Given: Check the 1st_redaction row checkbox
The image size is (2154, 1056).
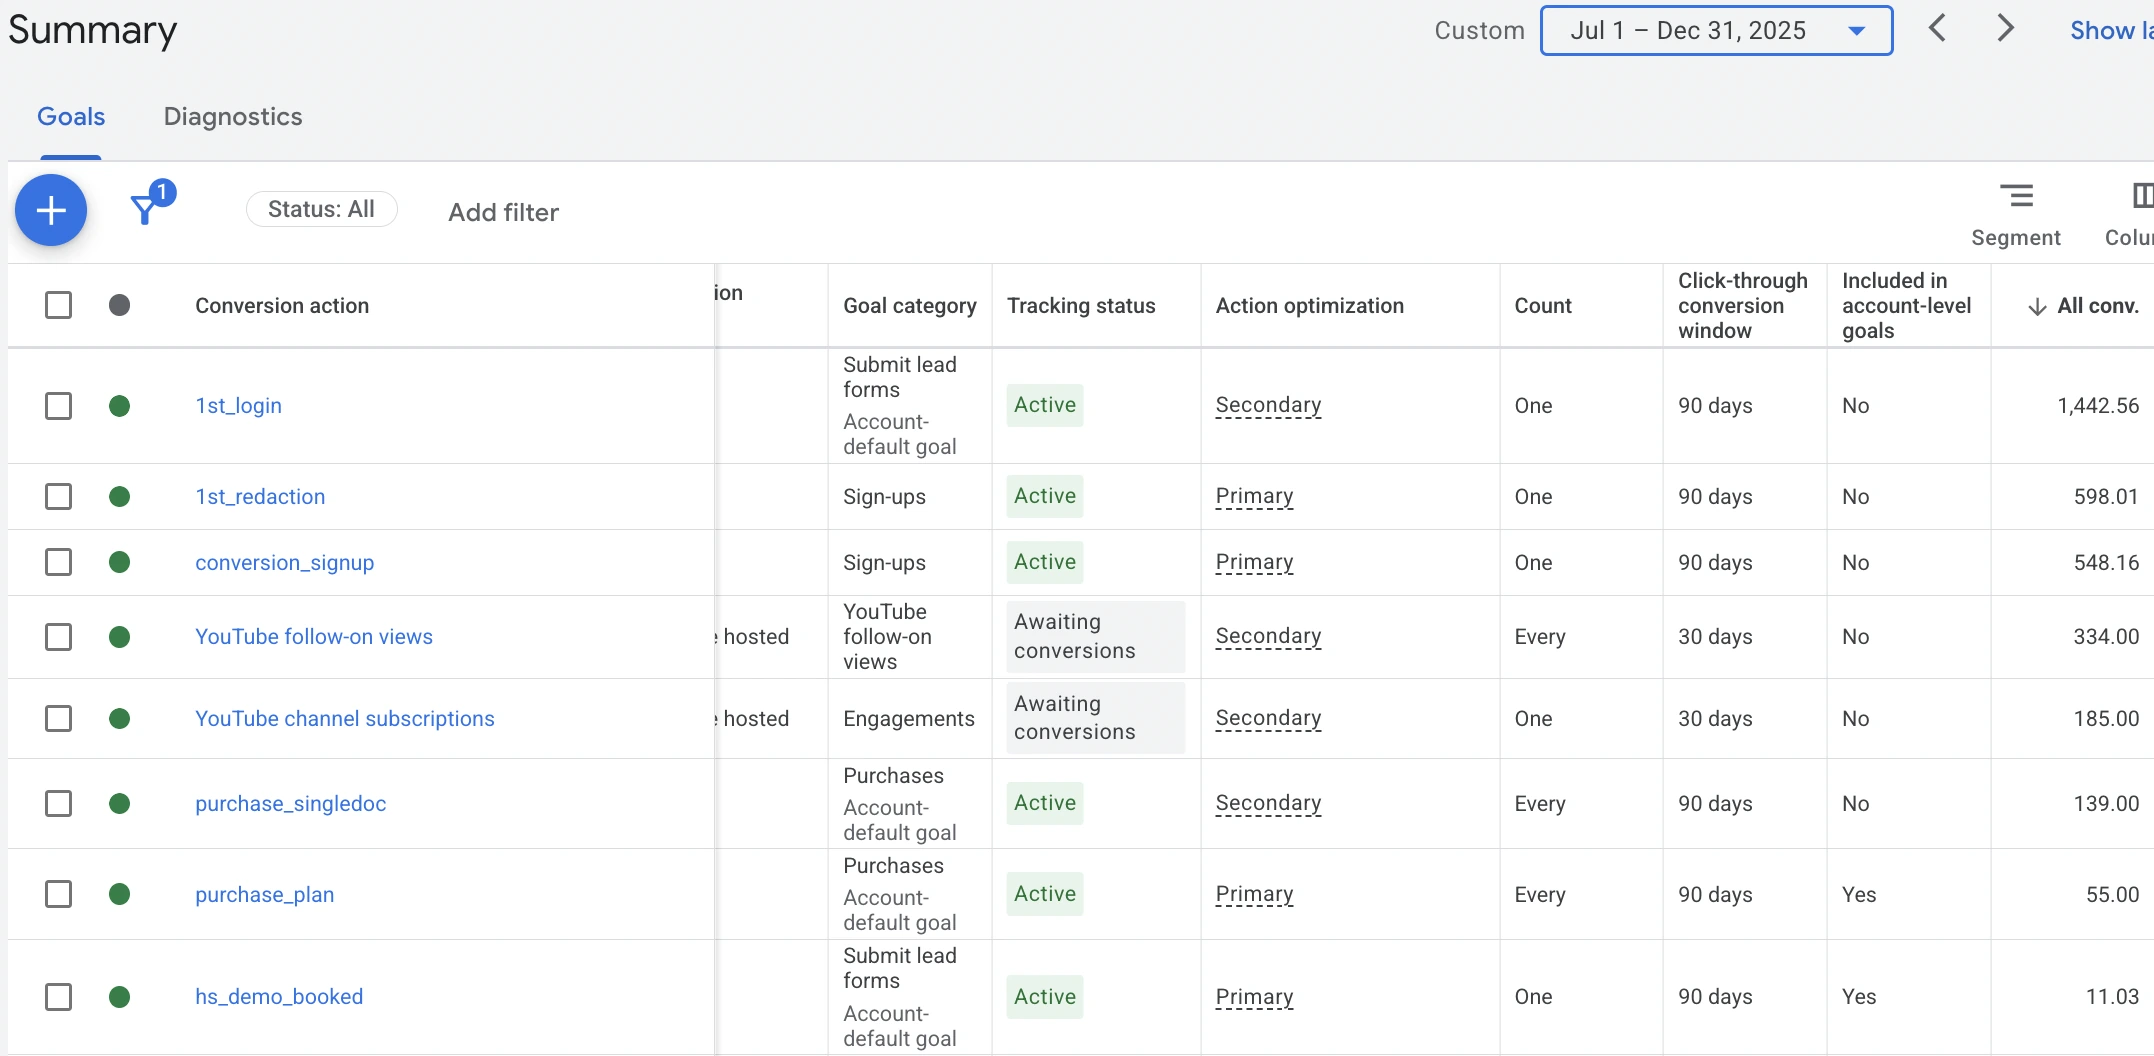Looking at the screenshot, I should click(x=59, y=496).
